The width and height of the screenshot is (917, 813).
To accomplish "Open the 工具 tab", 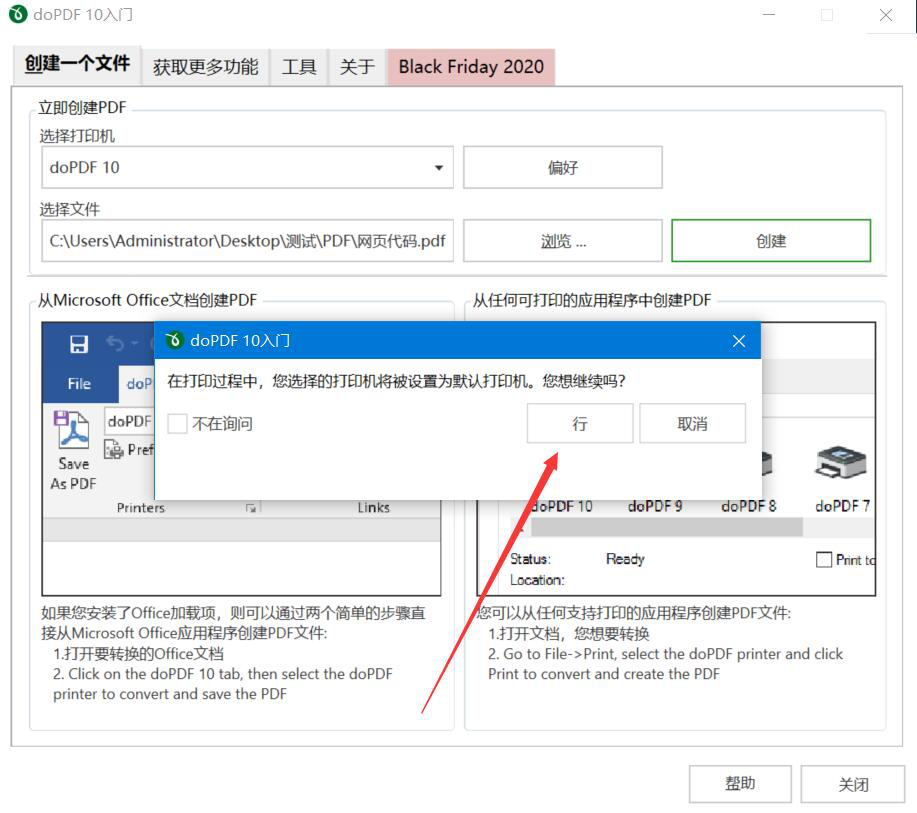I will 299,67.
